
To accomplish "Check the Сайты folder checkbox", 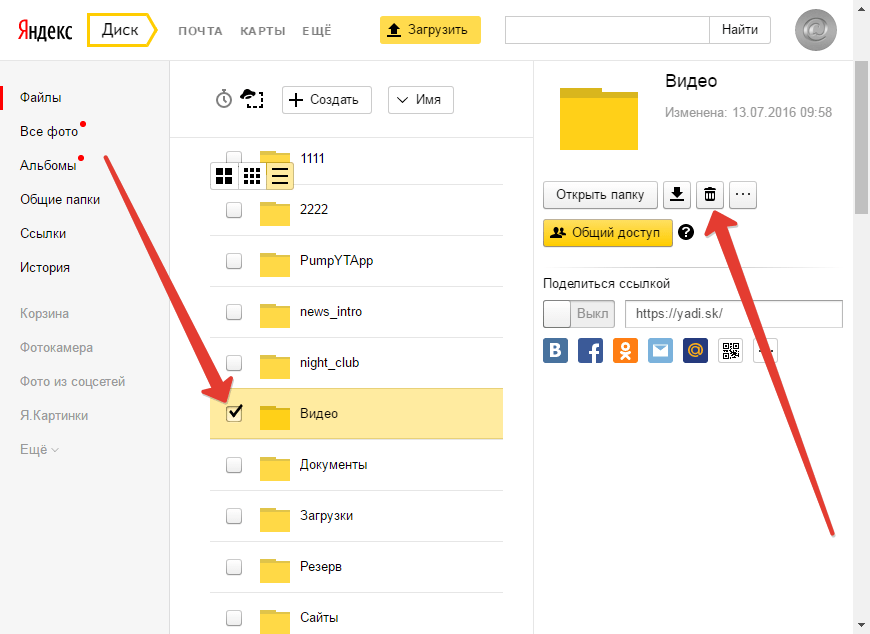I will tap(234, 618).
